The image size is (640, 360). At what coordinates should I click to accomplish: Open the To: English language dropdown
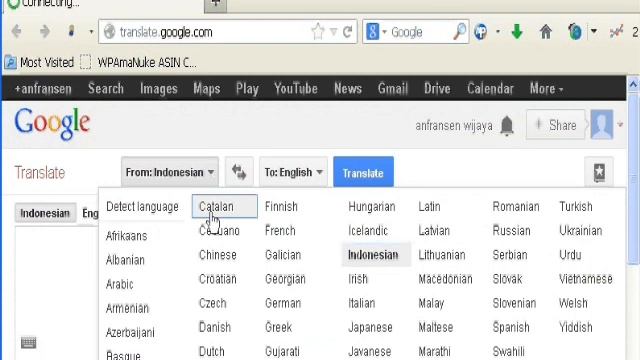293,172
